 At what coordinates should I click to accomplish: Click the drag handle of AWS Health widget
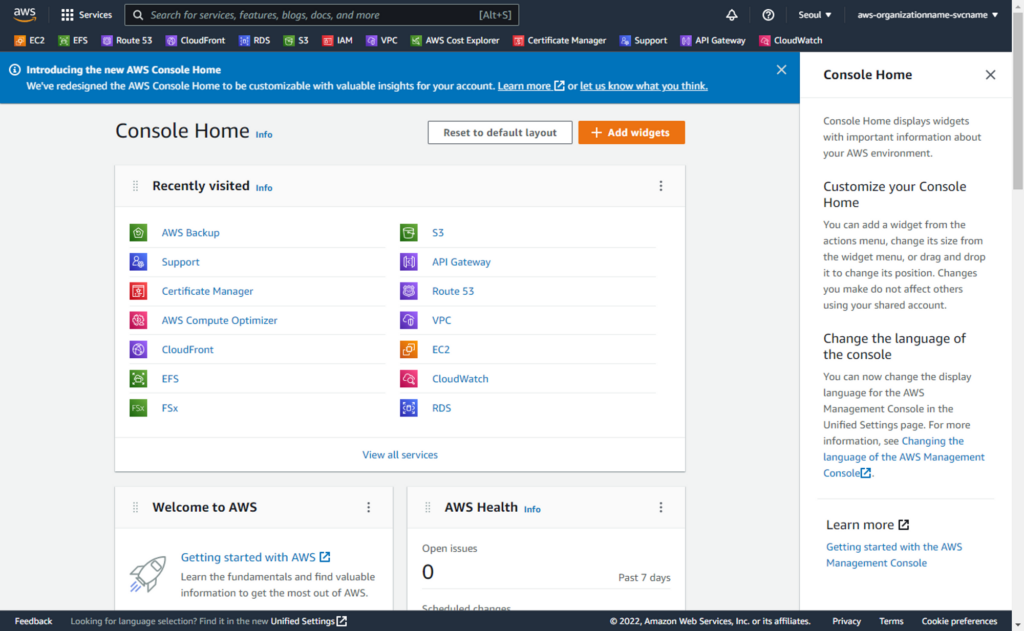pyautogui.click(x=428, y=508)
